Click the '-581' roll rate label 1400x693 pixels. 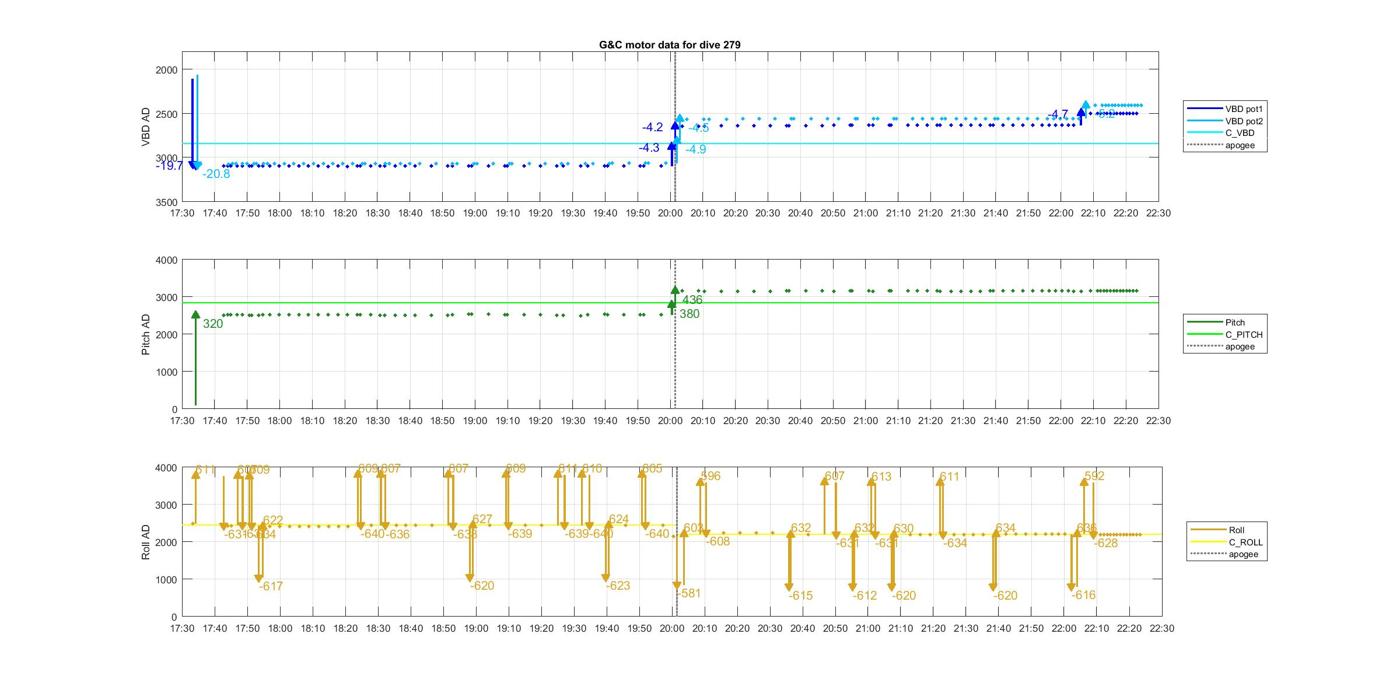[x=689, y=593]
